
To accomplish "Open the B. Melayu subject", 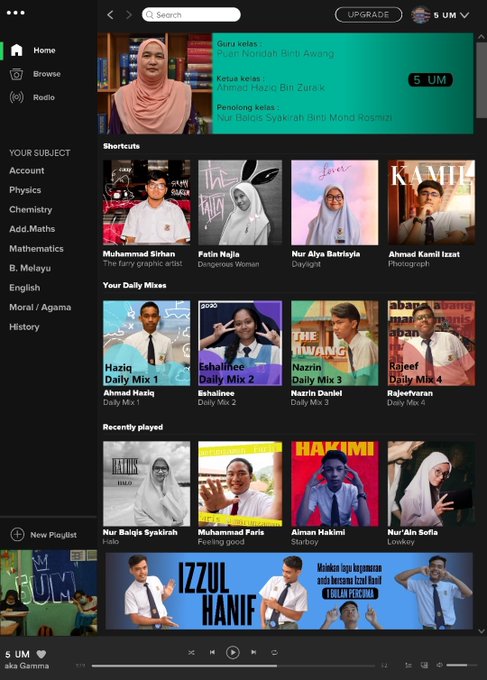I will tap(30, 268).
